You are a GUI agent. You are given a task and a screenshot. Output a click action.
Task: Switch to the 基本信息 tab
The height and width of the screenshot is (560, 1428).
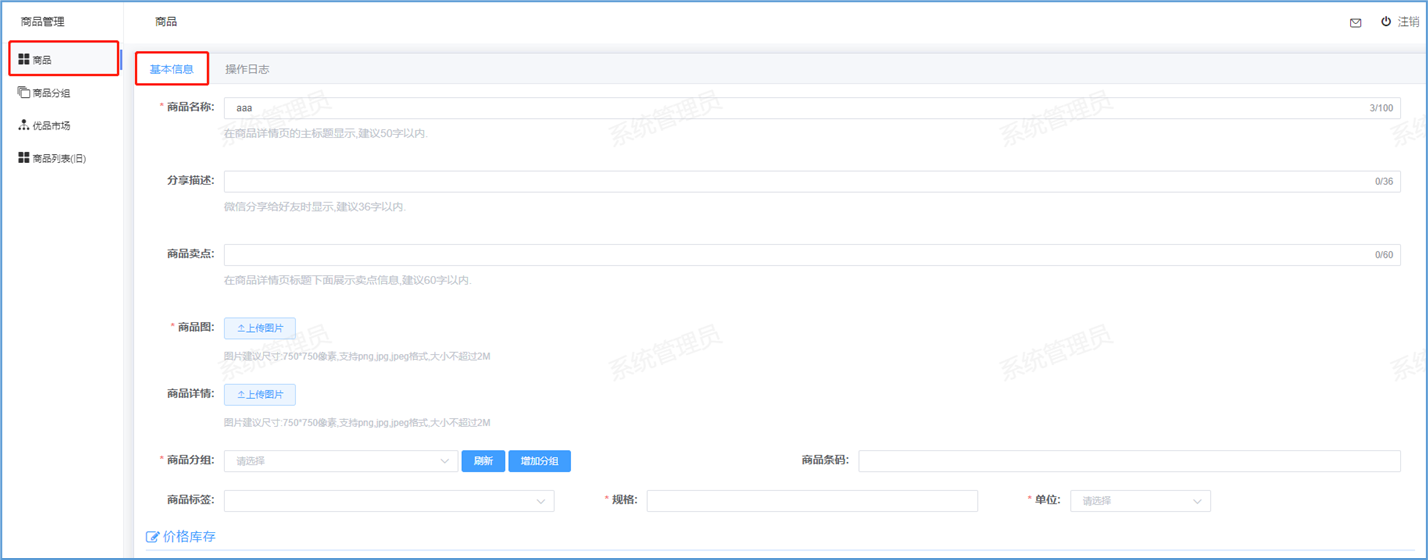172,69
